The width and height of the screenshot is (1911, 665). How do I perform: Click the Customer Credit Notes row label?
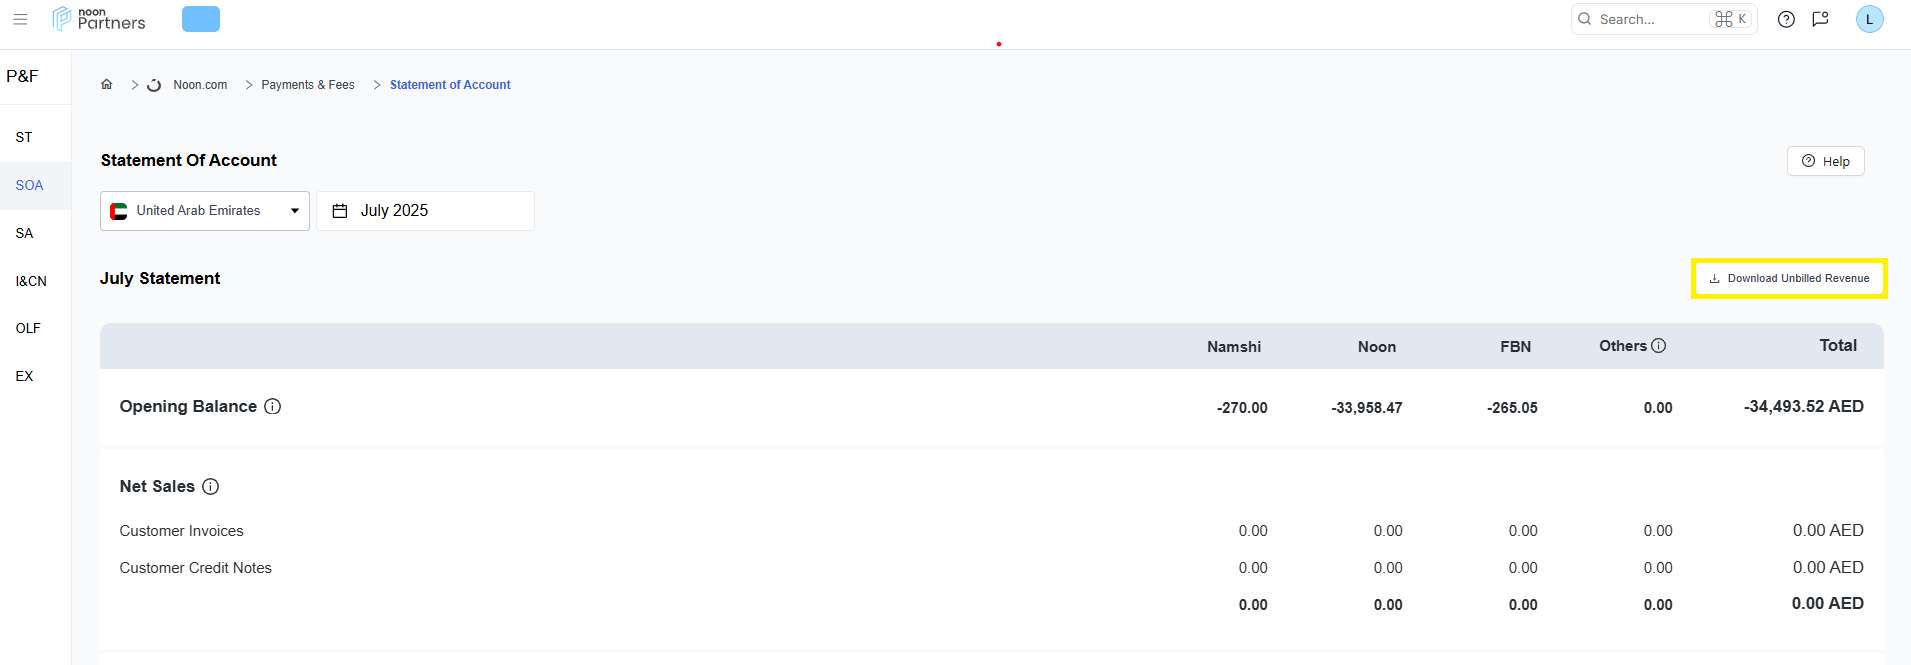click(x=195, y=568)
